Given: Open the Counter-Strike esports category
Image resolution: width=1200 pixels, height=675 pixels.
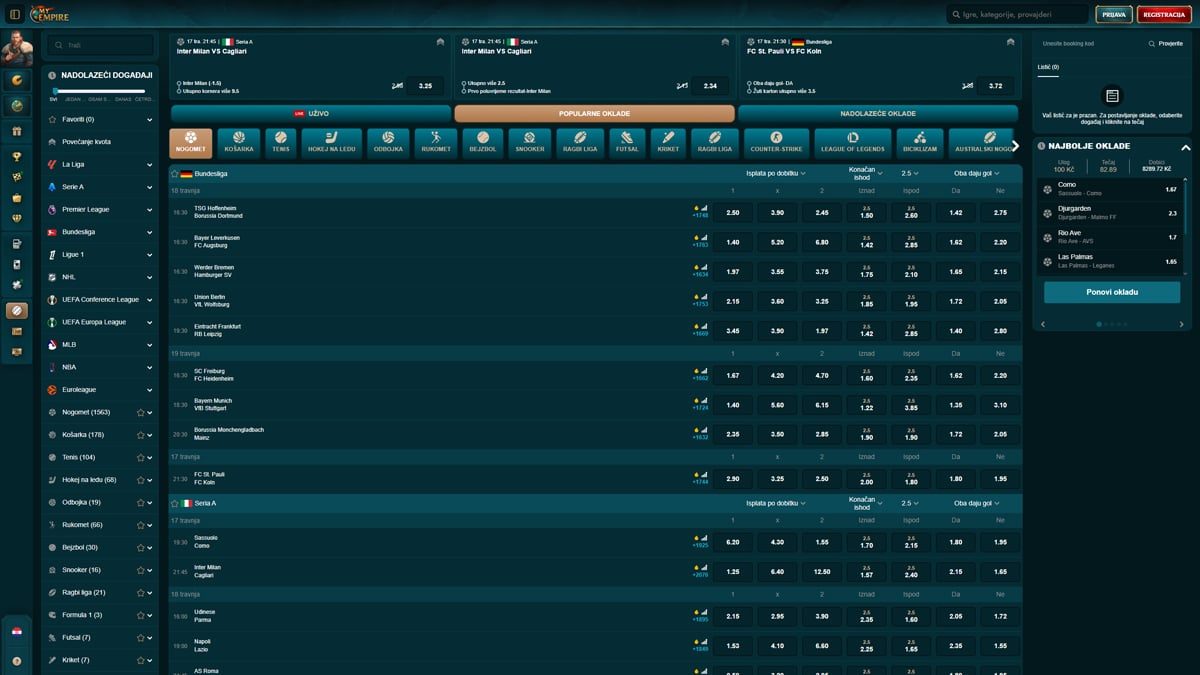Looking at the screenshot, I should (777, 142).
